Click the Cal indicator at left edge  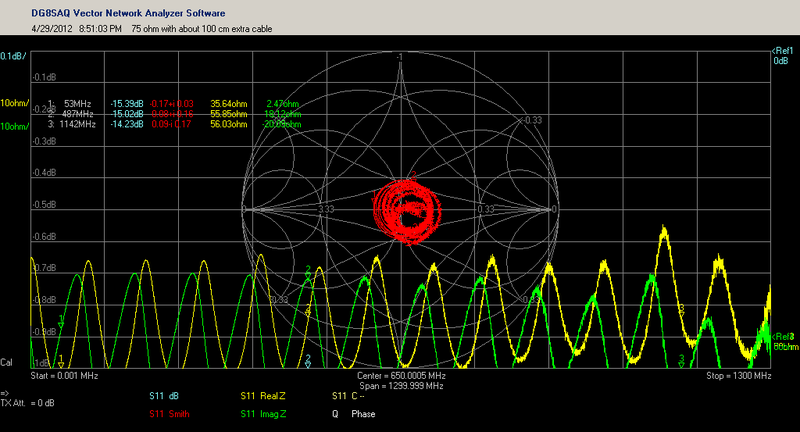click(x=7, y=361)
